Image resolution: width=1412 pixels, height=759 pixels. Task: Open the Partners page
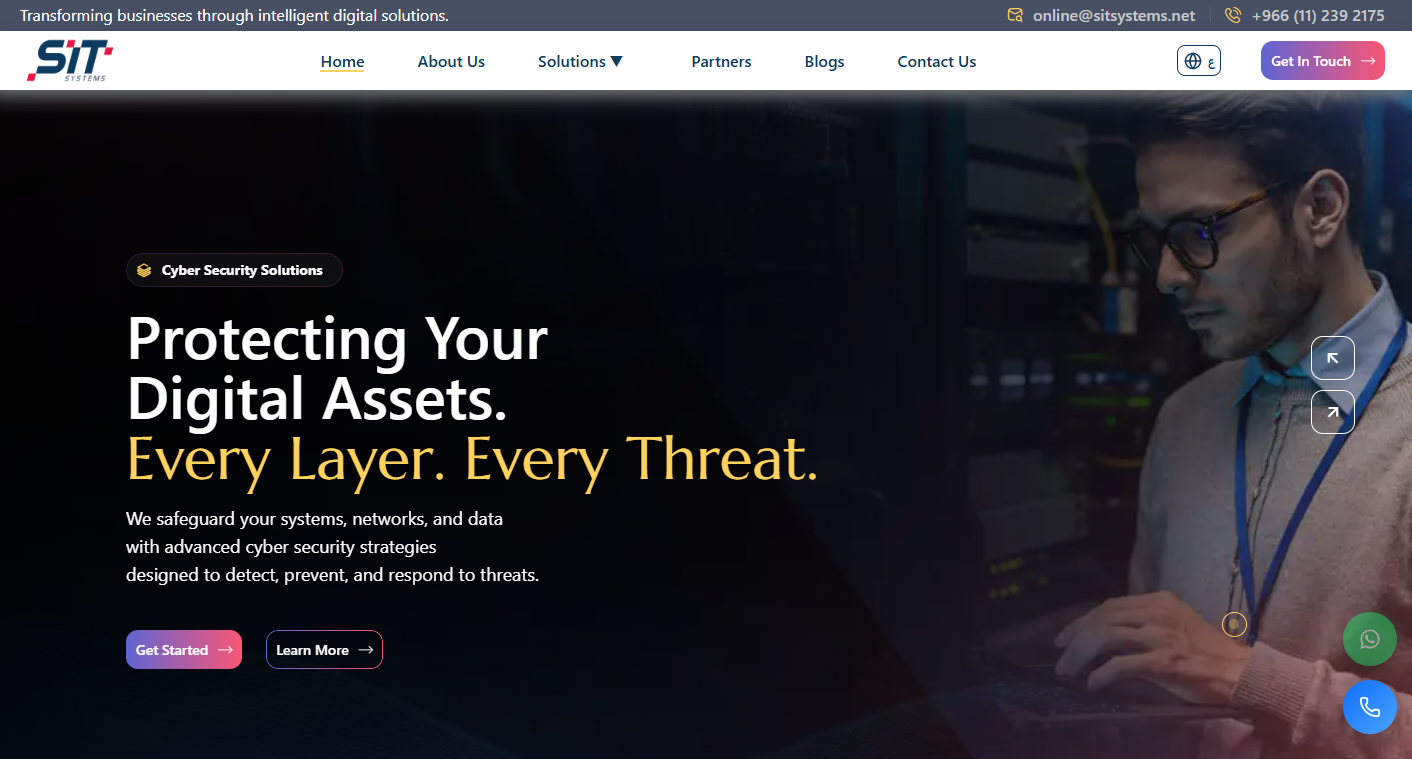(721, 61)
